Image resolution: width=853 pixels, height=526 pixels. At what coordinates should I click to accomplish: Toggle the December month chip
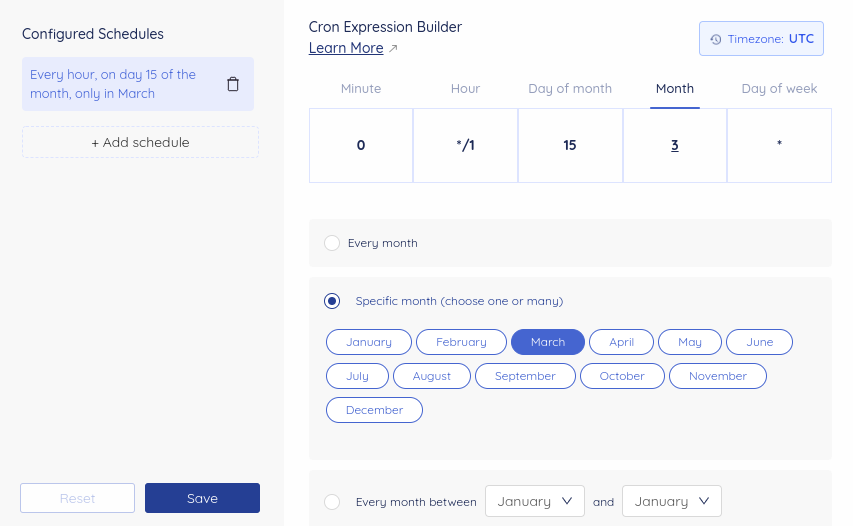pyautogui.click(x=374, y=410)
